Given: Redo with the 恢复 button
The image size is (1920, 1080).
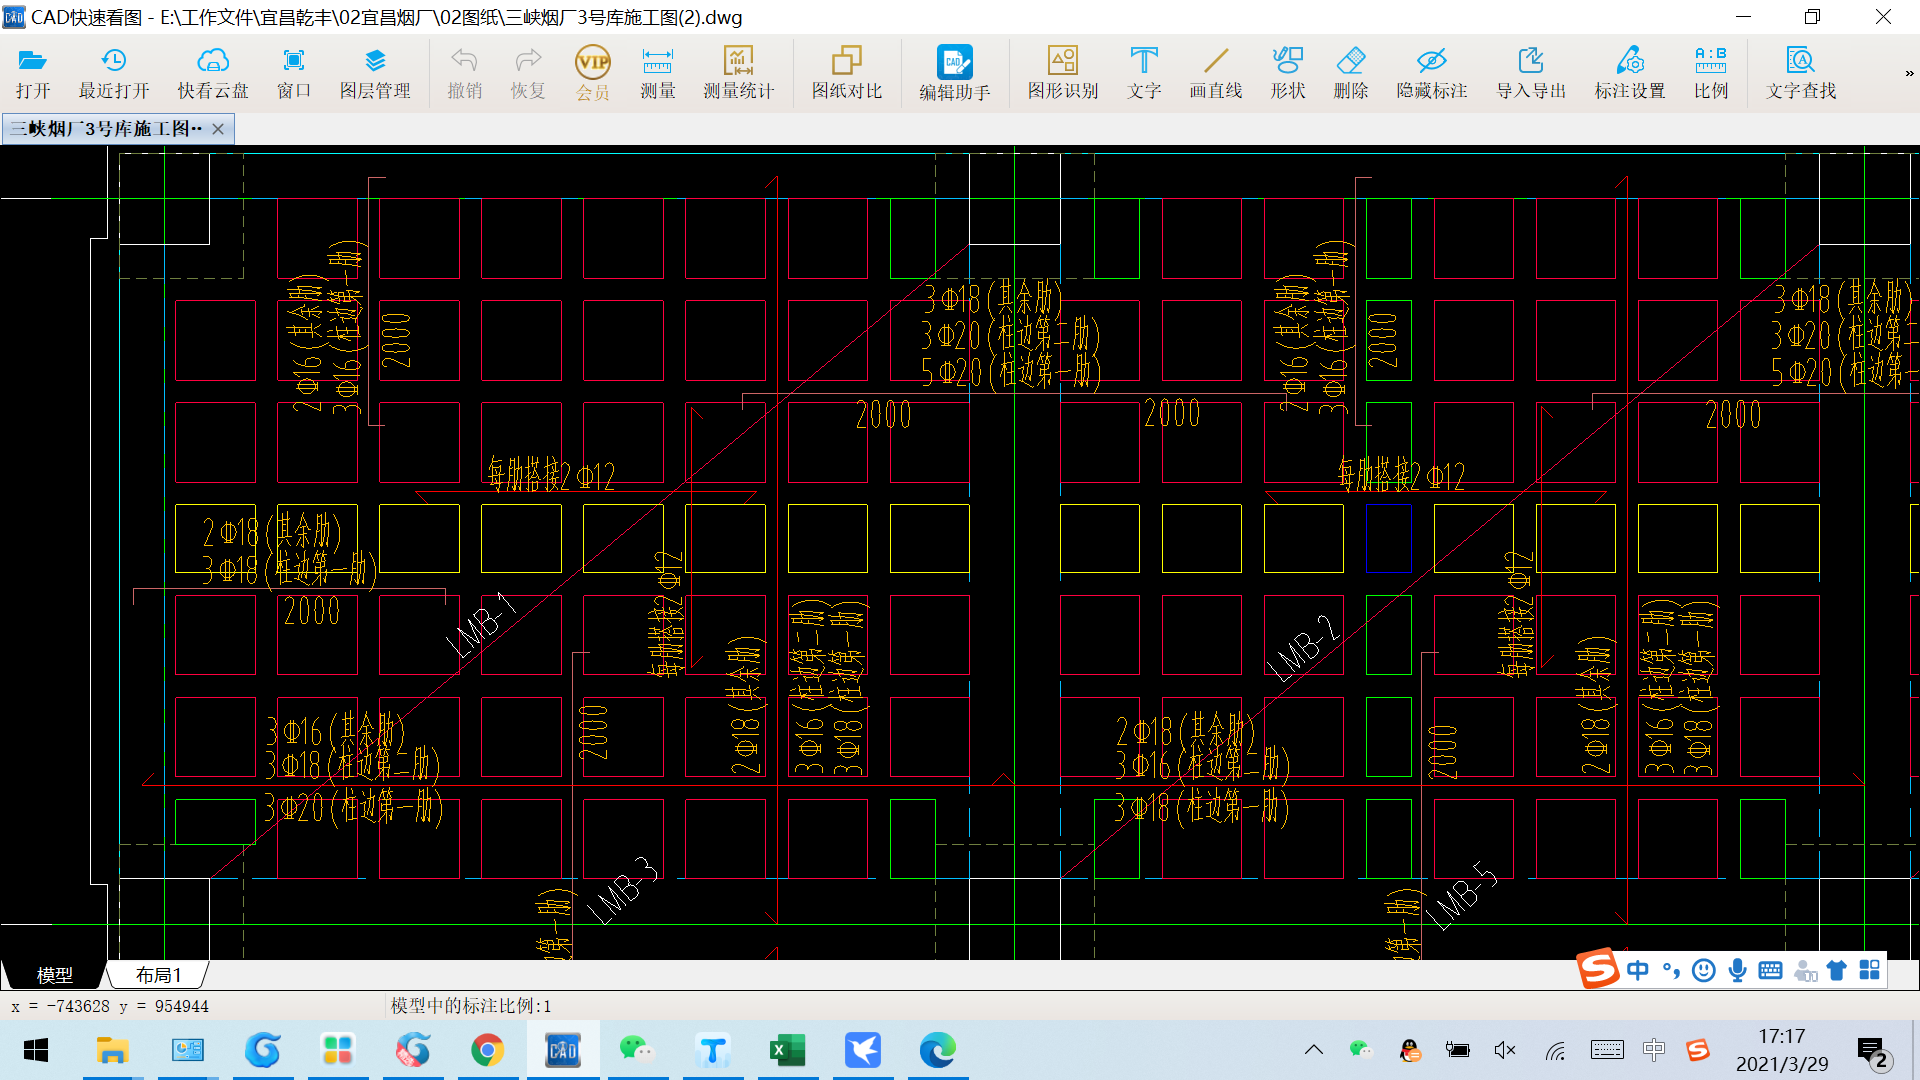Looking at the screenshot, I should 528,73.
